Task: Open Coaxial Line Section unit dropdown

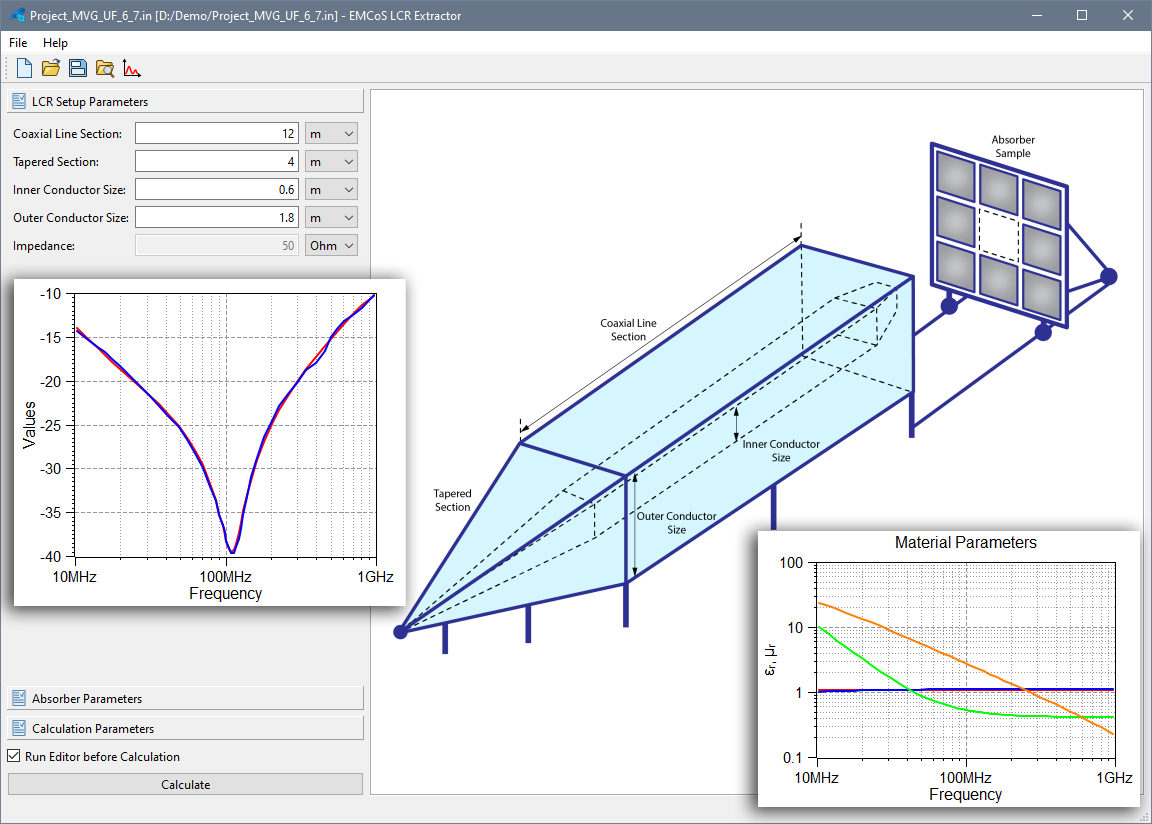Action: [331, 134]
